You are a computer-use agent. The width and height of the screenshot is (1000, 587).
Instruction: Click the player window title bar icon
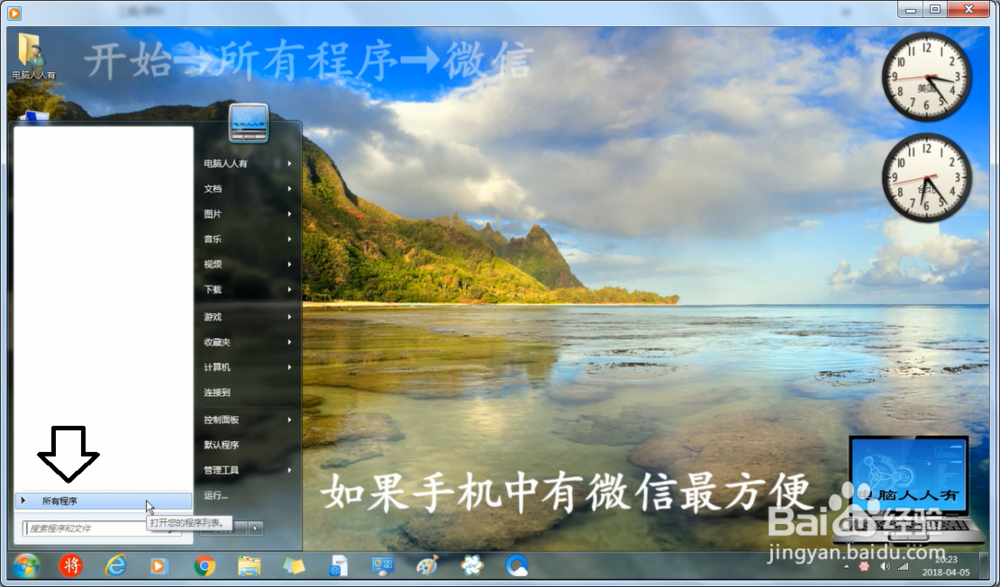[x=14, y=12]
